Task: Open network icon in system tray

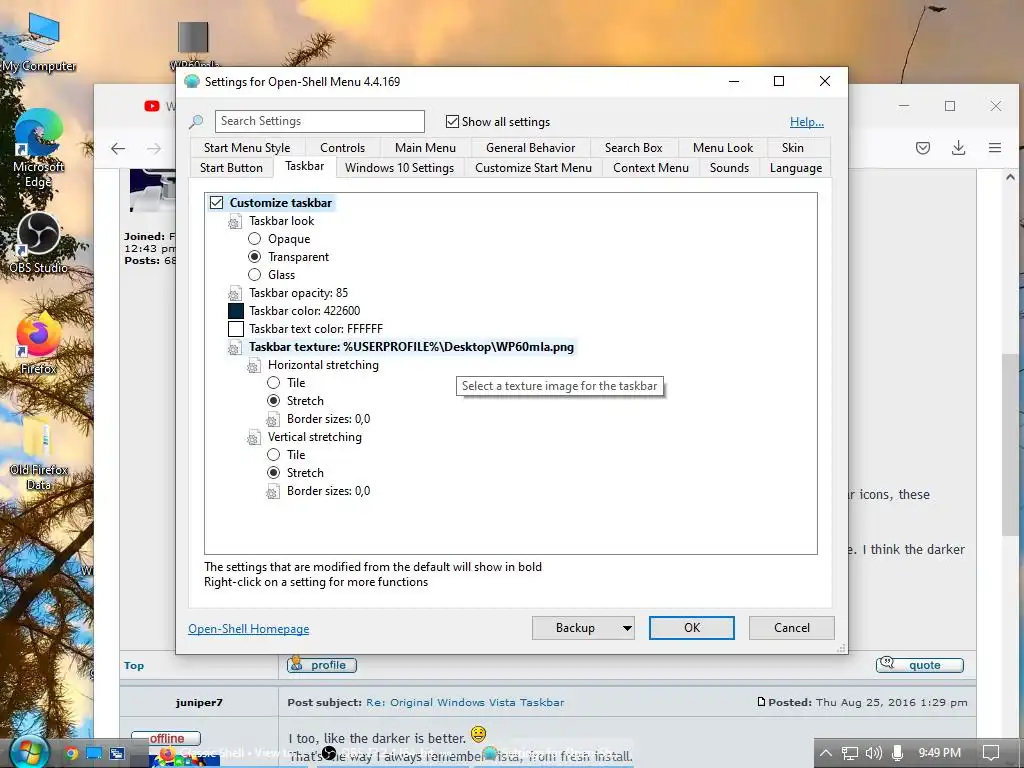Action: click(x=850, y=753)
